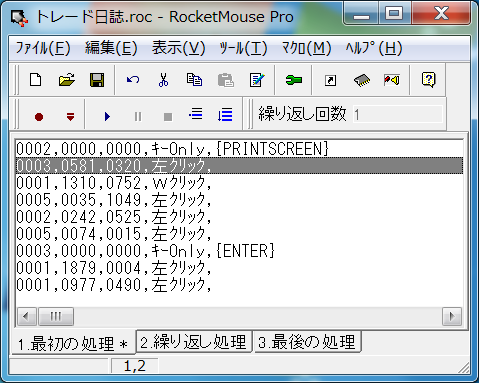Select line 0001,1879,0004 左クリック

tap(239, 268)
